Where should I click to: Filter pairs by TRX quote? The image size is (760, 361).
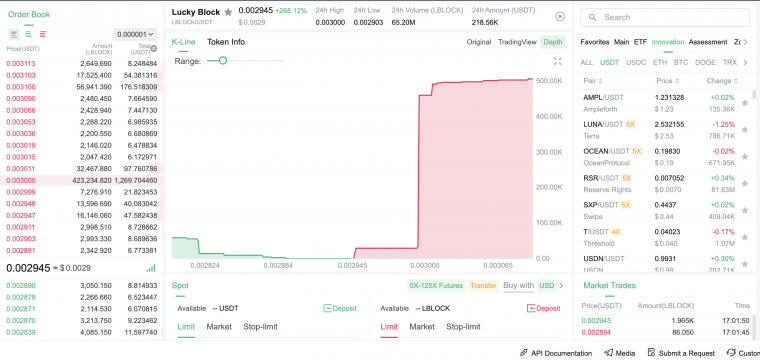(729, 63)
